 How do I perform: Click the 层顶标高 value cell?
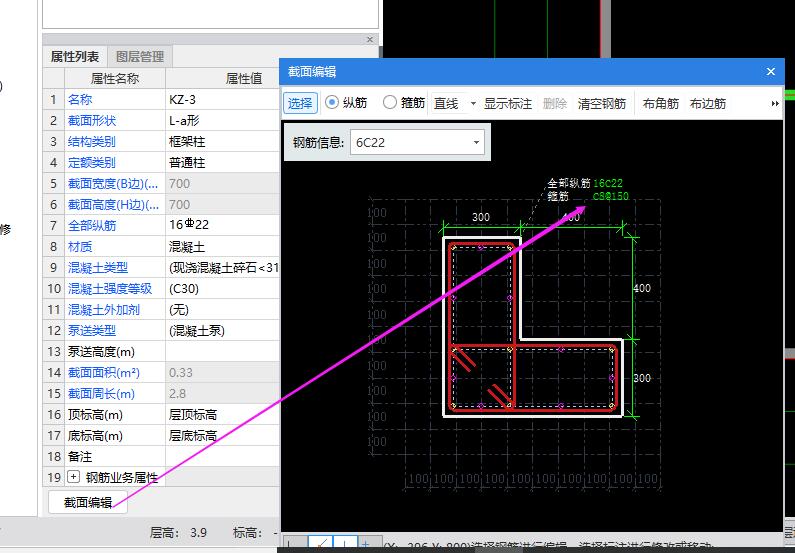pos(223,415)
